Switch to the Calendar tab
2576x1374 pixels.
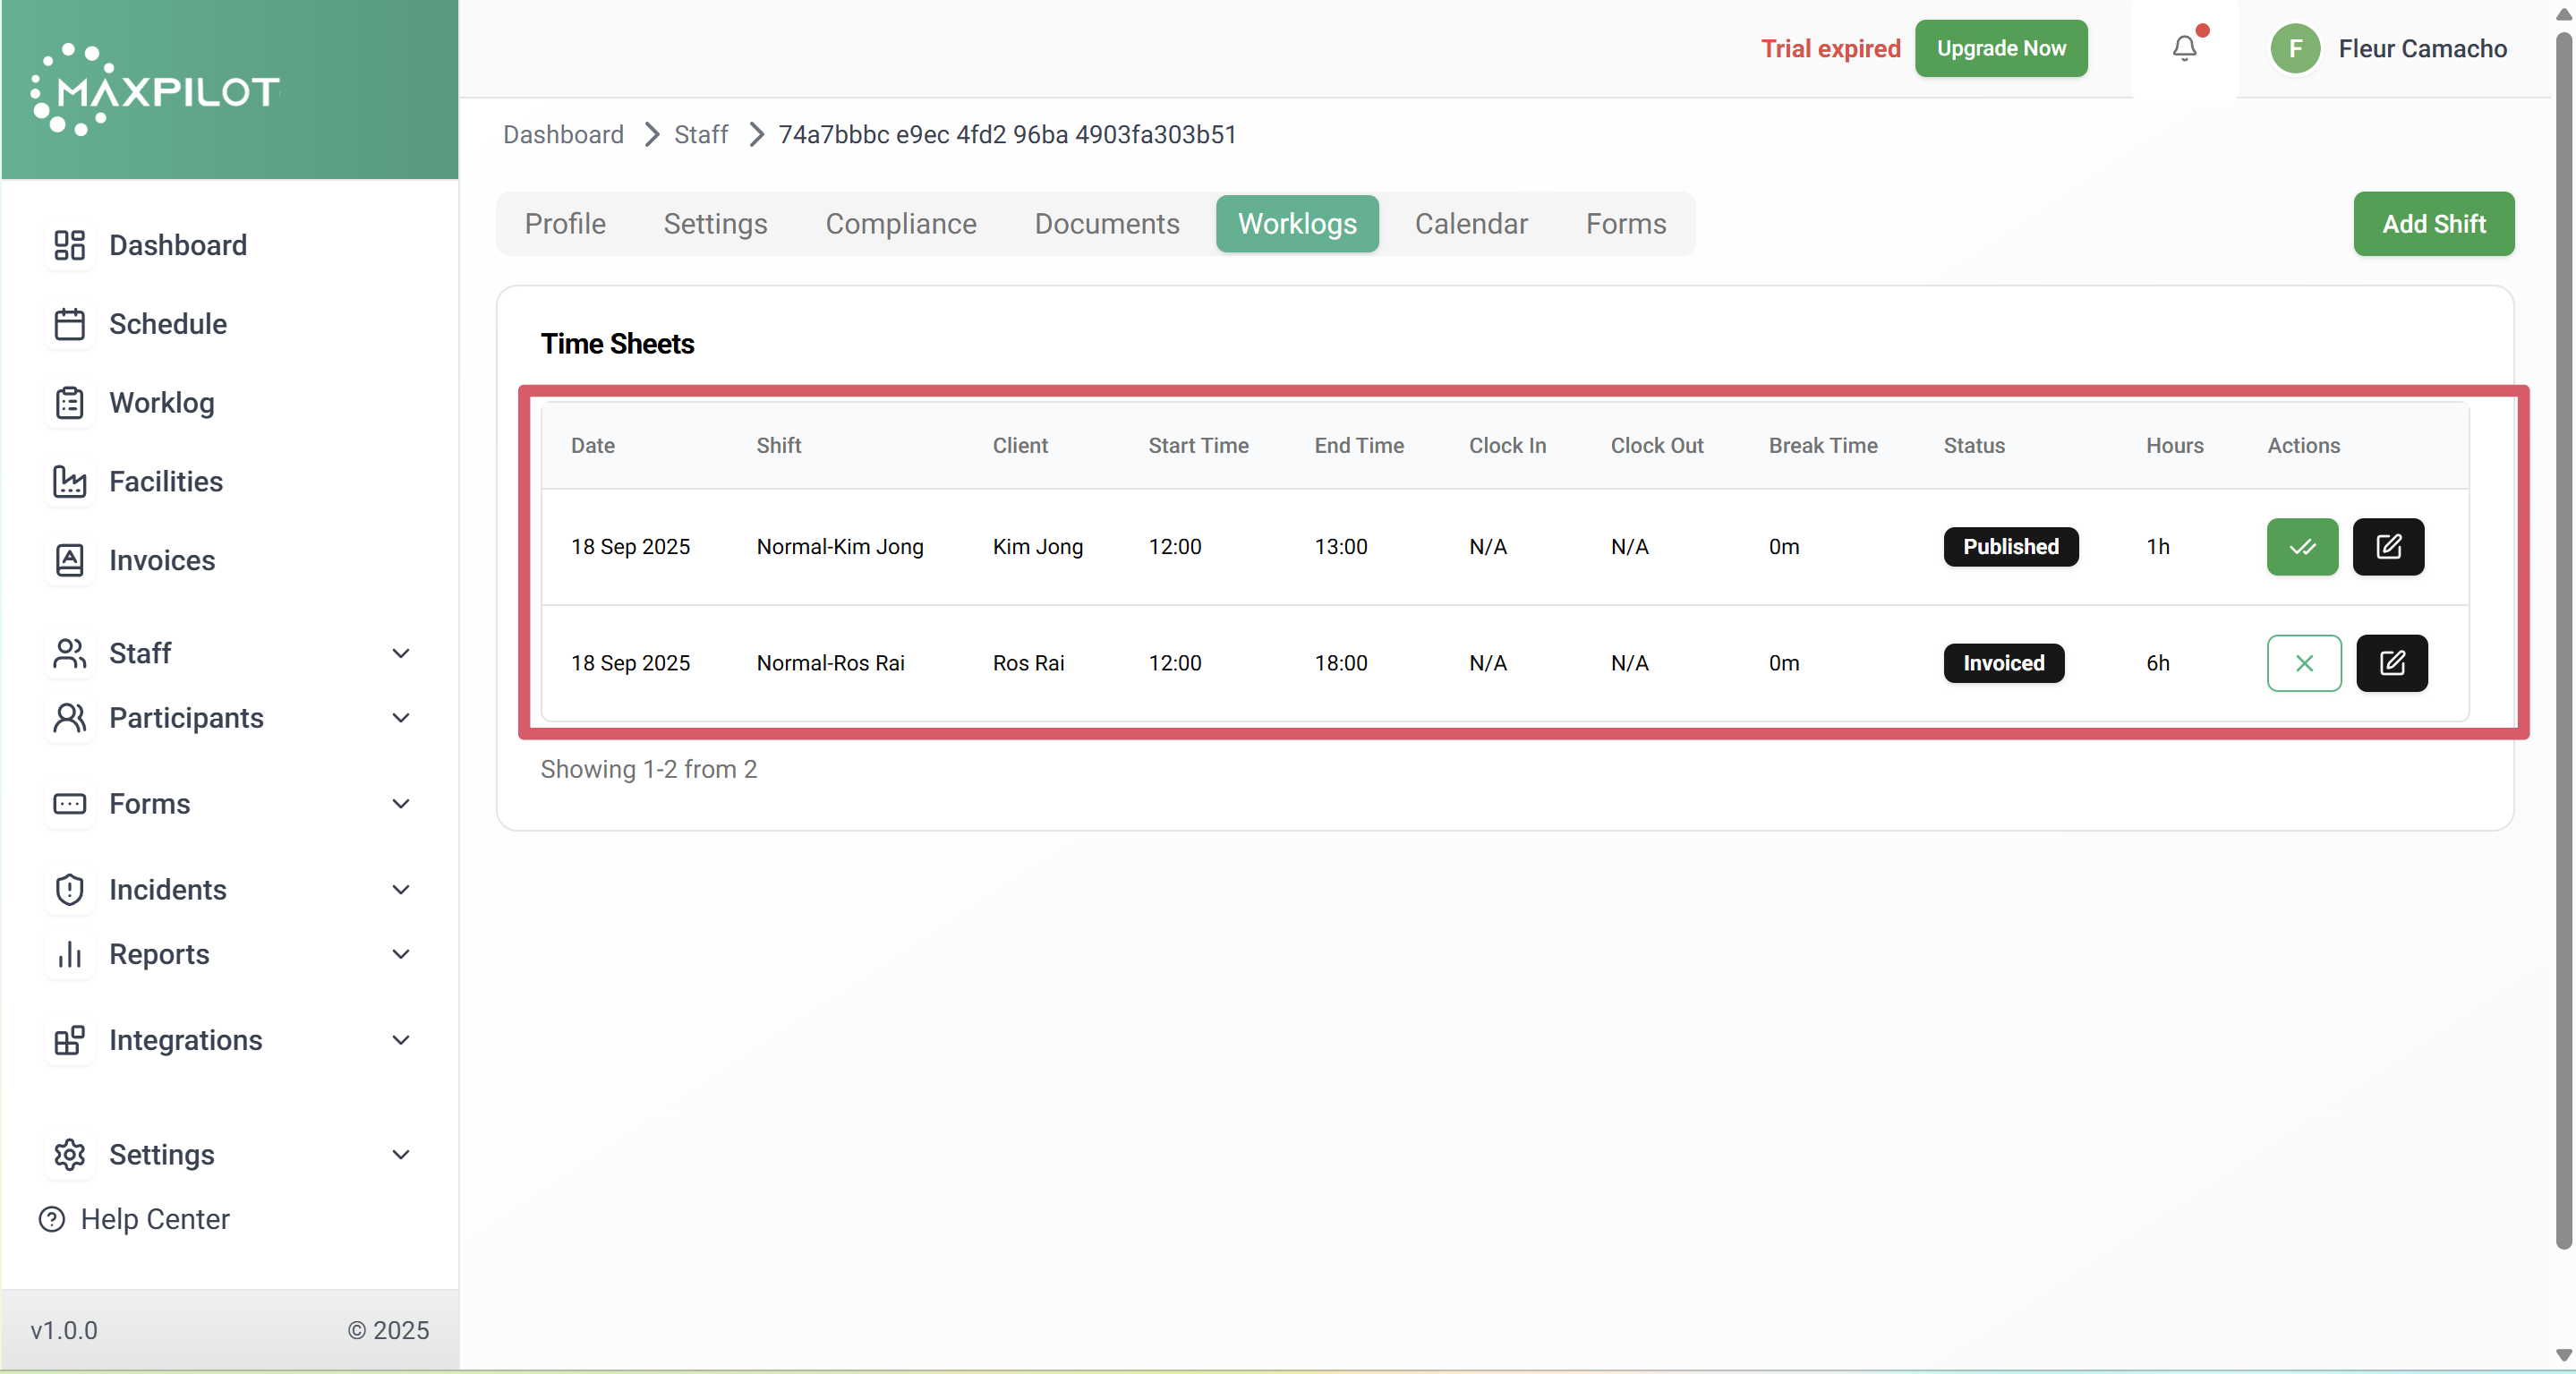1470,224
